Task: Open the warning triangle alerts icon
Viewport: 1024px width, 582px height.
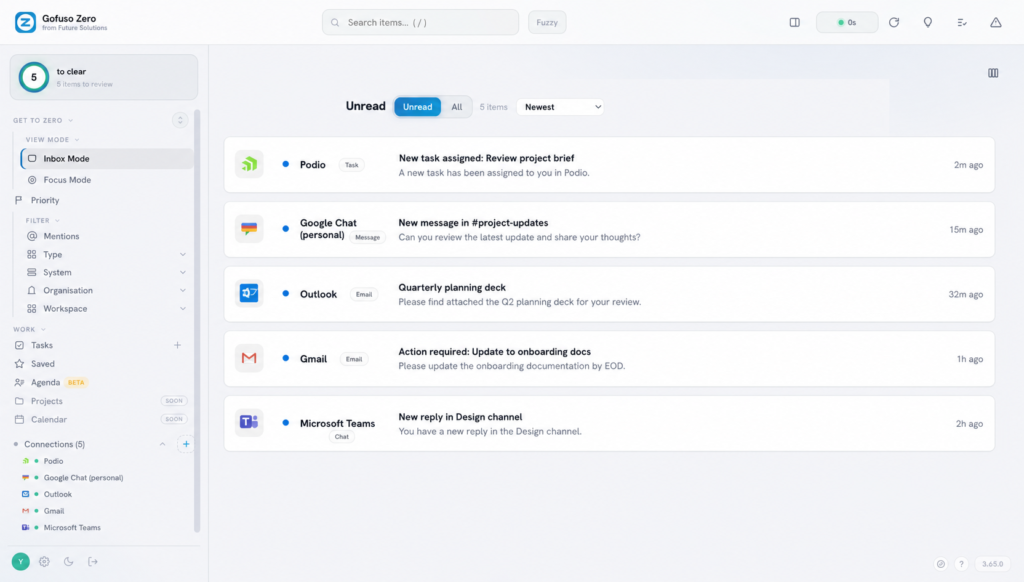Action: (995, 22)
